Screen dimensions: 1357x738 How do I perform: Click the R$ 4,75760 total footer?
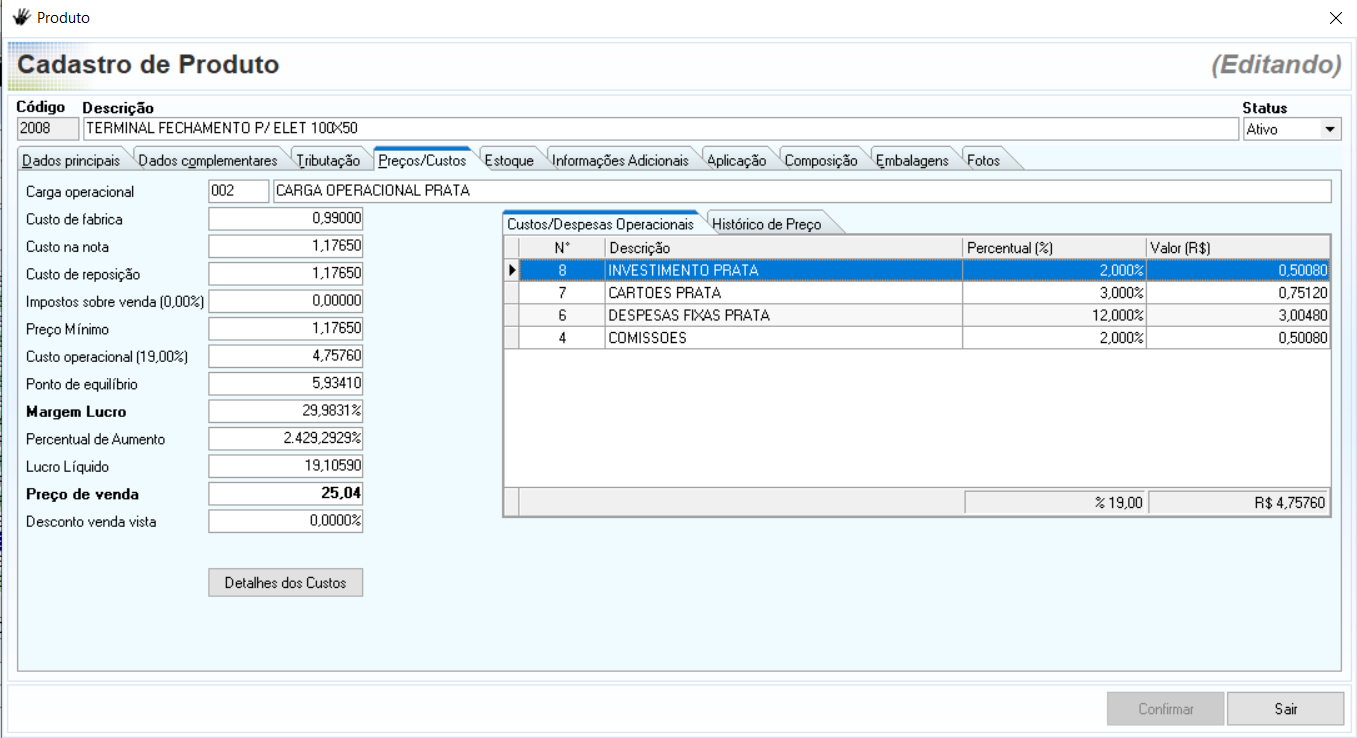[1240, 503]
